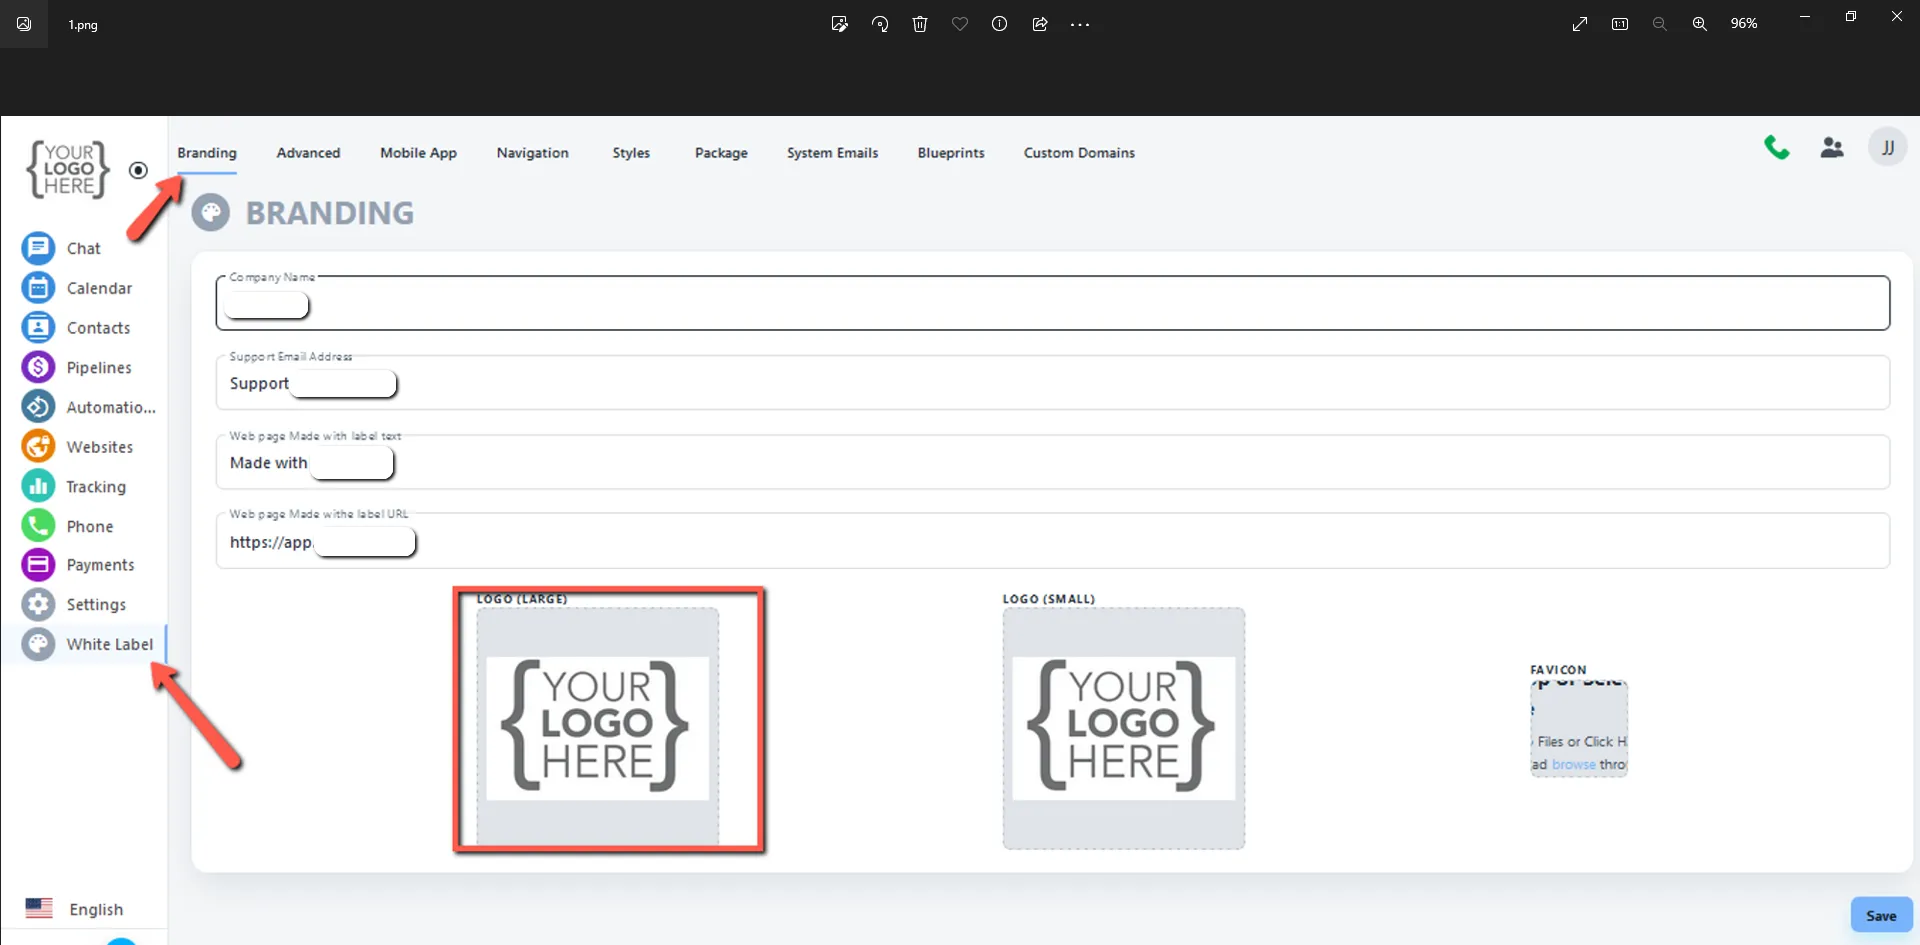Viewport: 1920px width, 945px height.
Task: Click the Logo (Large) upload thumbnail
Action: [598, 727]
